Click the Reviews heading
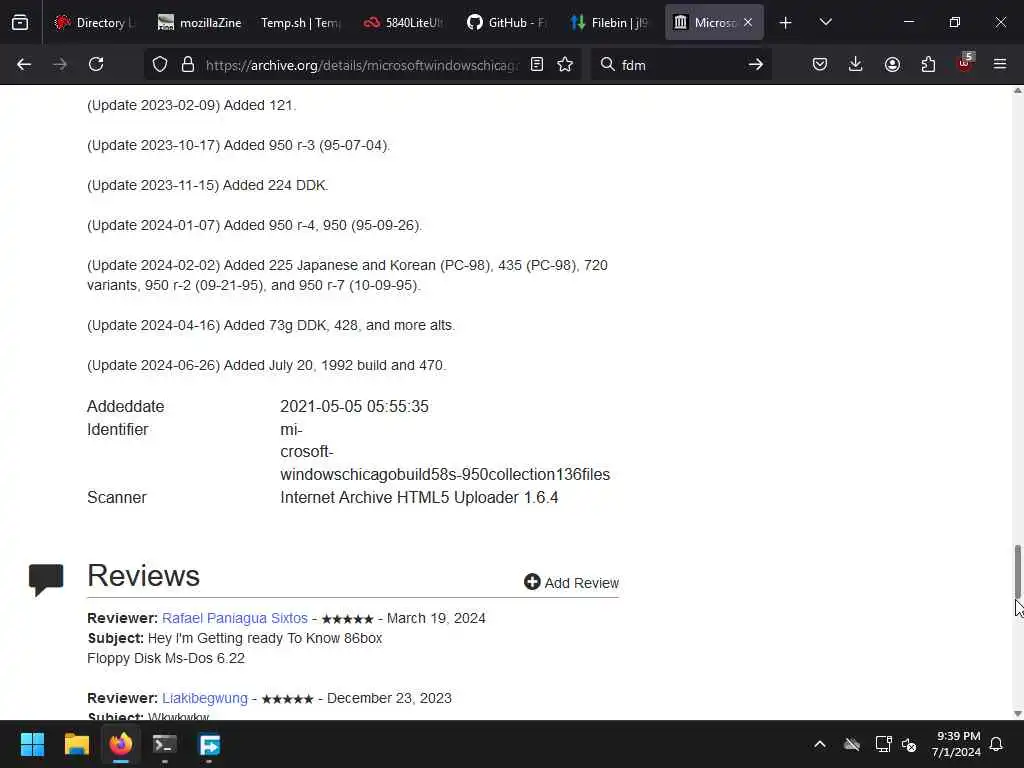Screen dimensions: 1024x768 coord(143,576)
